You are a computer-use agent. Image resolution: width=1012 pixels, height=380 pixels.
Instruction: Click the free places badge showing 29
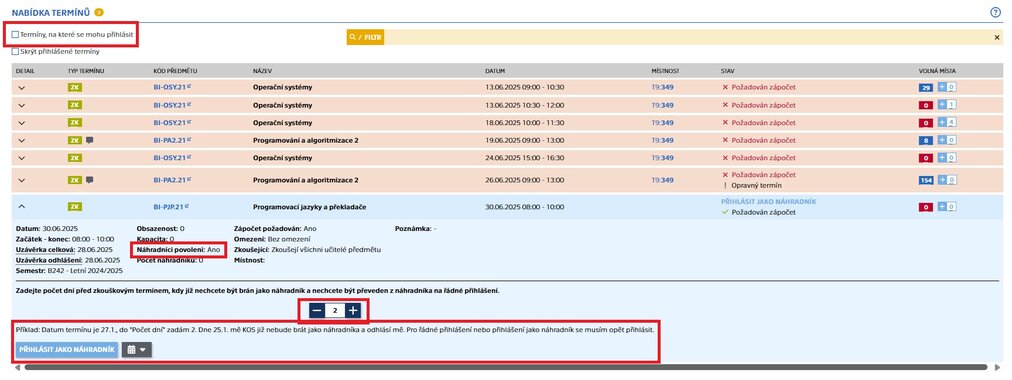(x=926, y=87)
